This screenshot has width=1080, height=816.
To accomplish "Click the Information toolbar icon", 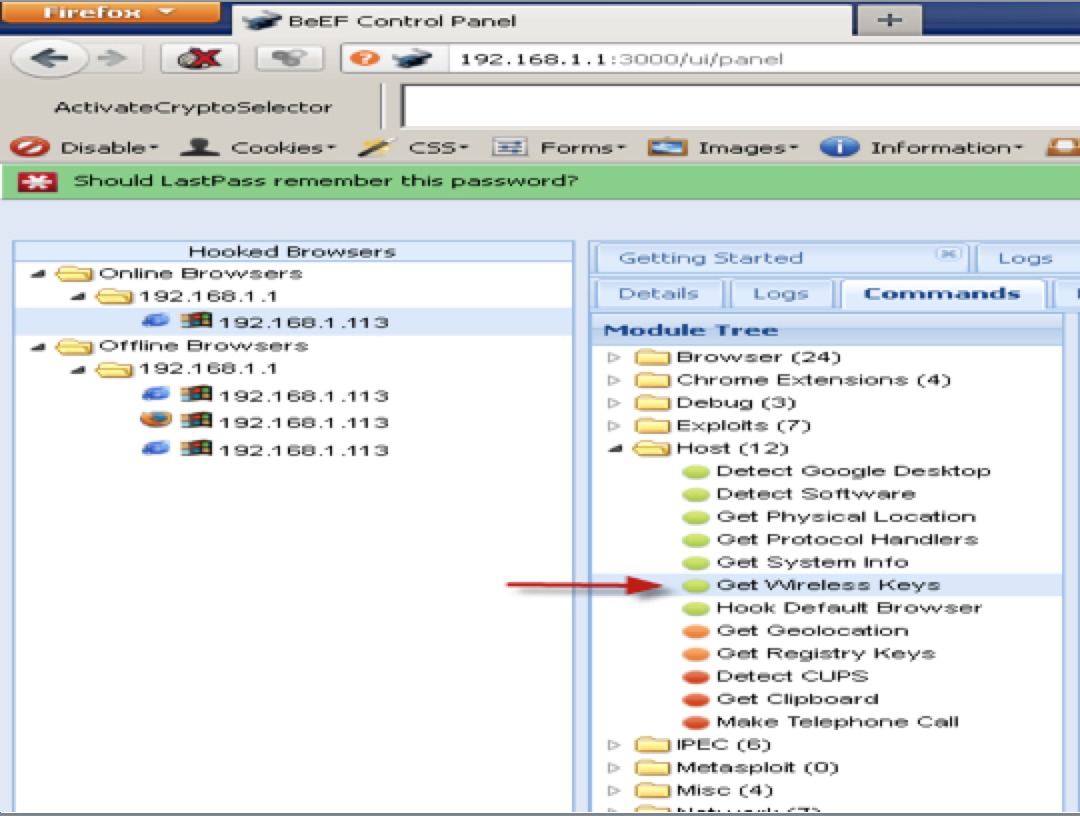I will click(x=839, y=148).
